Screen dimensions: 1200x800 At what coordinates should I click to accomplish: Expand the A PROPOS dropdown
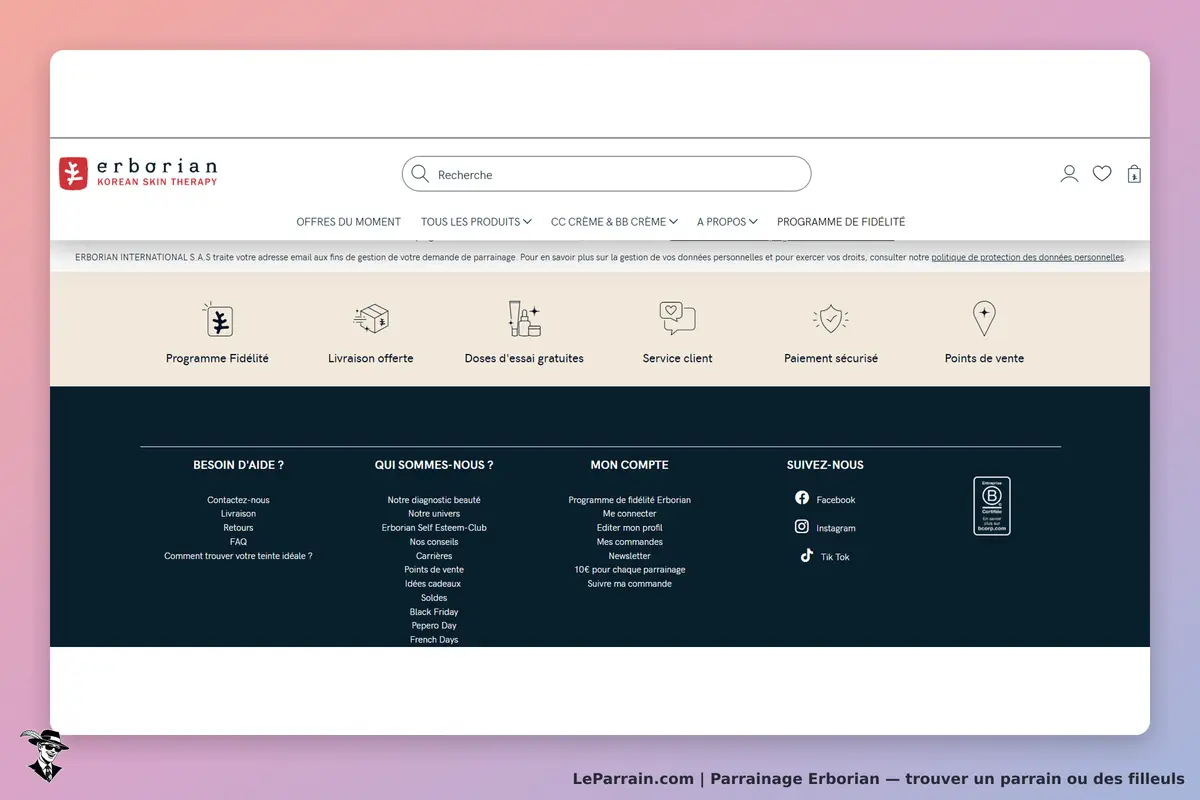coord(727,222)
